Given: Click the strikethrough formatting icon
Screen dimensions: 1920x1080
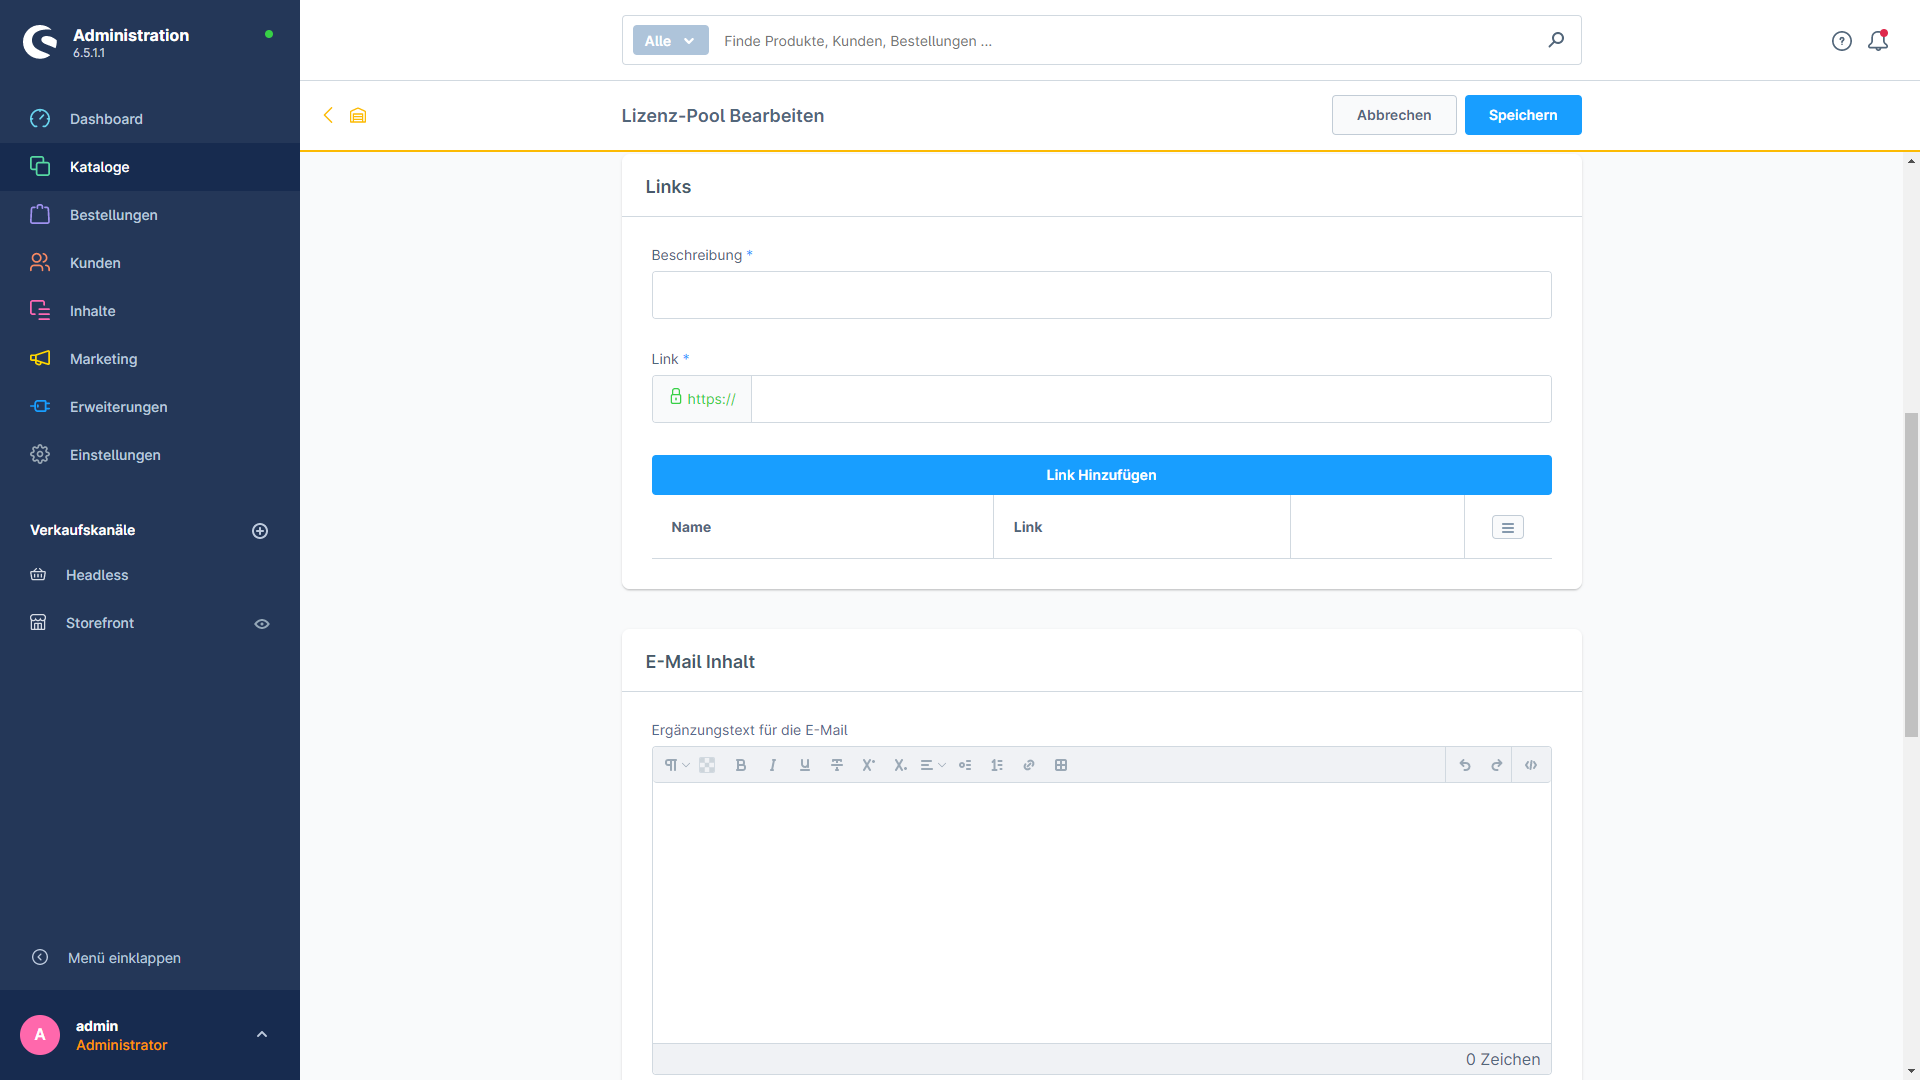Looking at the screenshot, I should [x=835, y=765].
